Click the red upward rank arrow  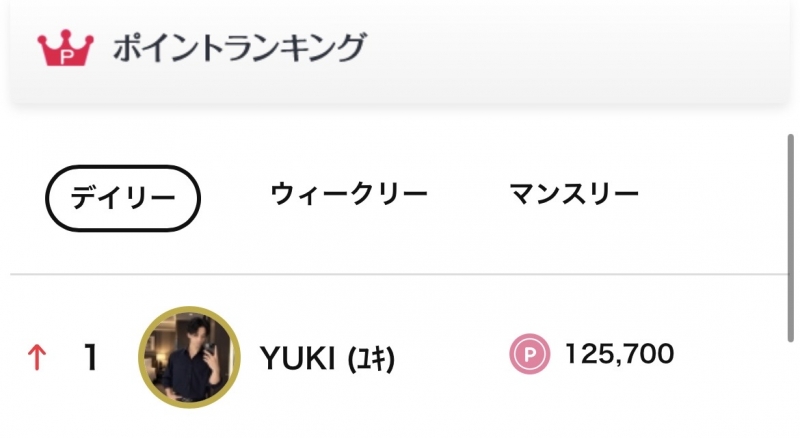coord(37,357)
